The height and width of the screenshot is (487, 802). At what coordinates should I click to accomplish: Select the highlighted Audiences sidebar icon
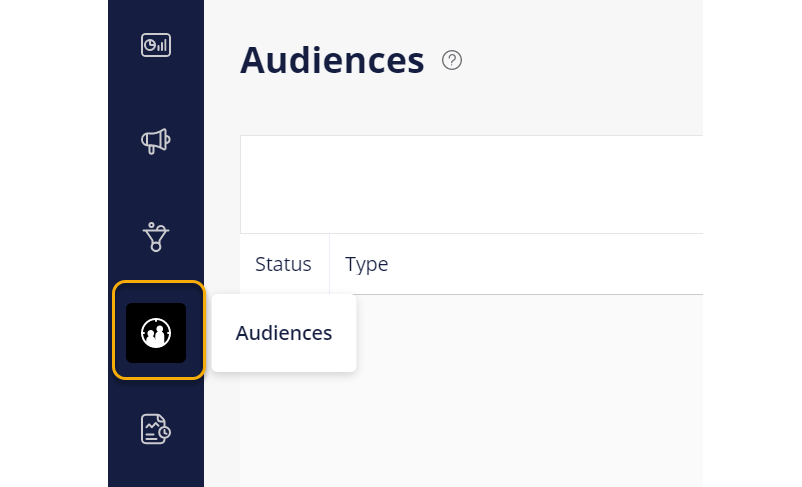pyautogui.click(x=156, y=333)
